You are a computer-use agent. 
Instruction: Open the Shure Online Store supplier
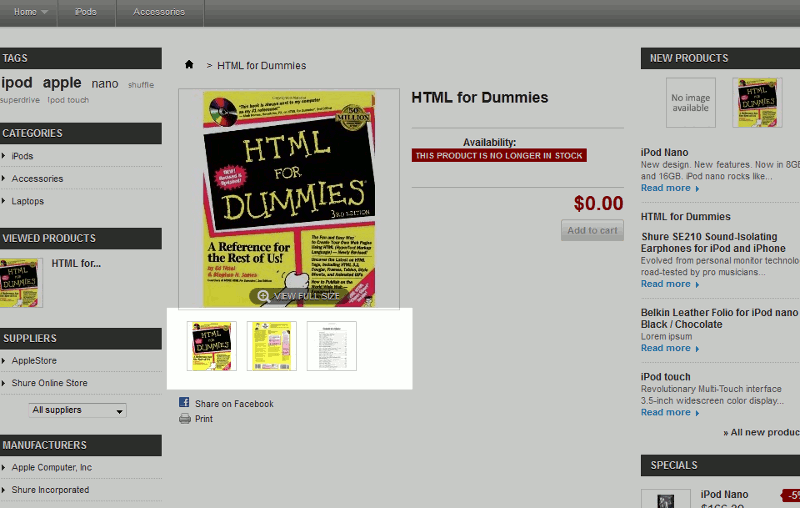pyautogui.click(x=49, y=383)
